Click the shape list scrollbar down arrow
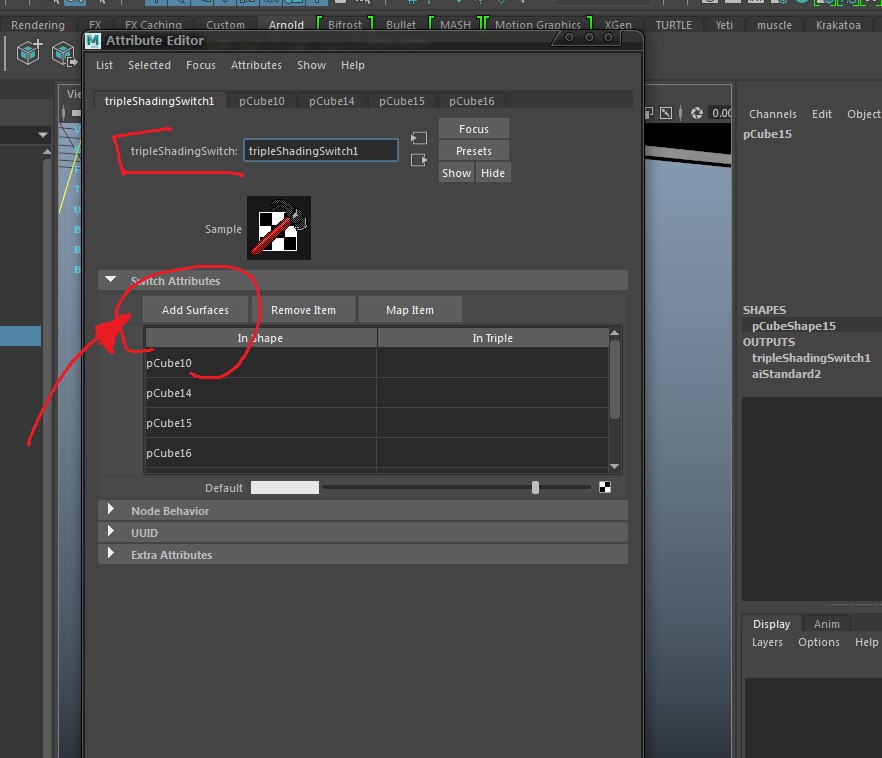This screenshot has width=882, height=758. (x=614, y=466)
